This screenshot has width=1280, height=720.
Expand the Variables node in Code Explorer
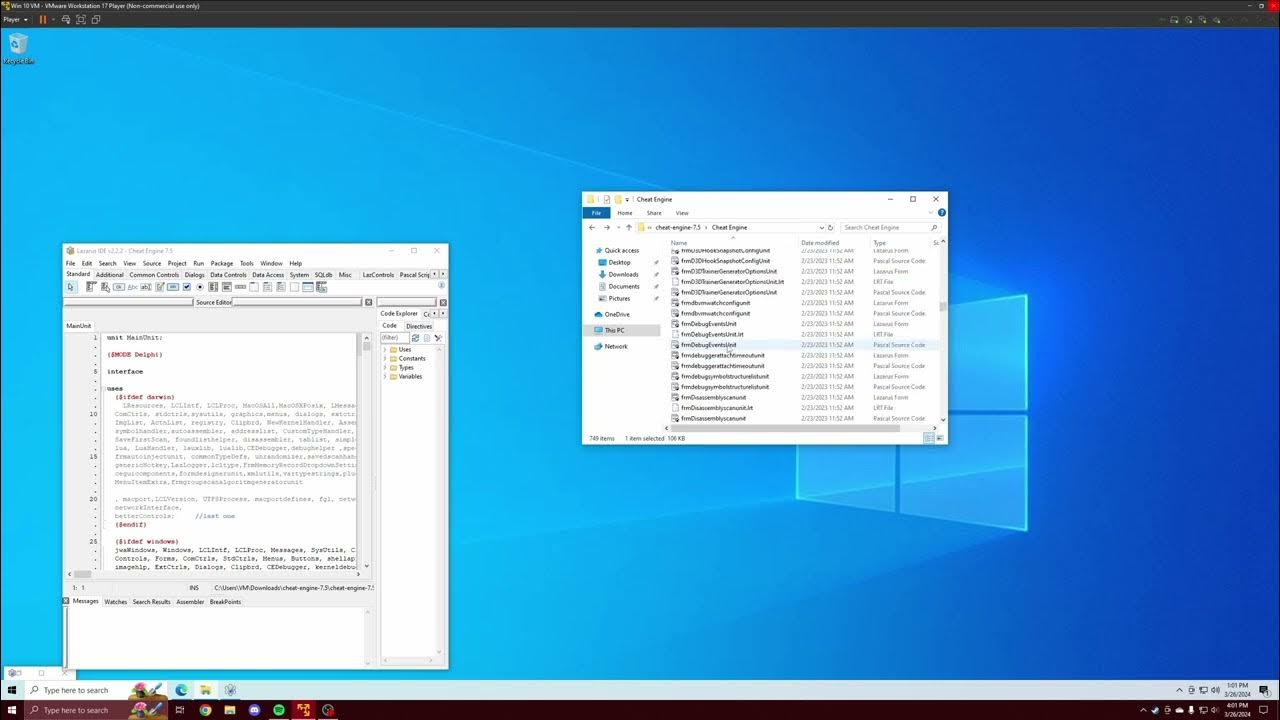385,377
